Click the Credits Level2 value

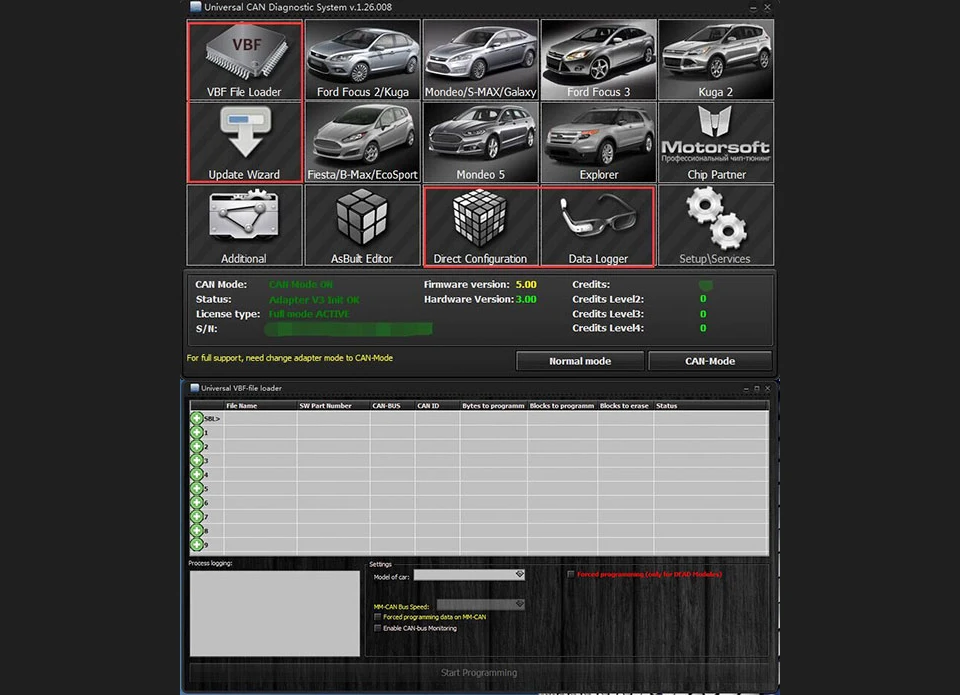pos(703,299)
